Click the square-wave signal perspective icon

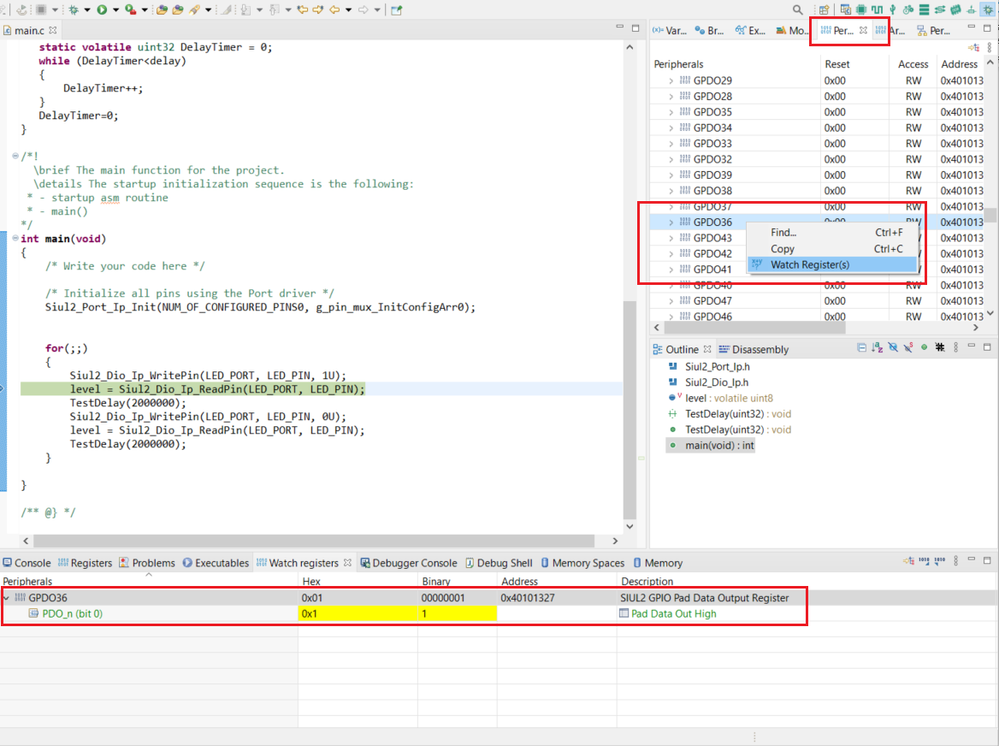(877, 10)
